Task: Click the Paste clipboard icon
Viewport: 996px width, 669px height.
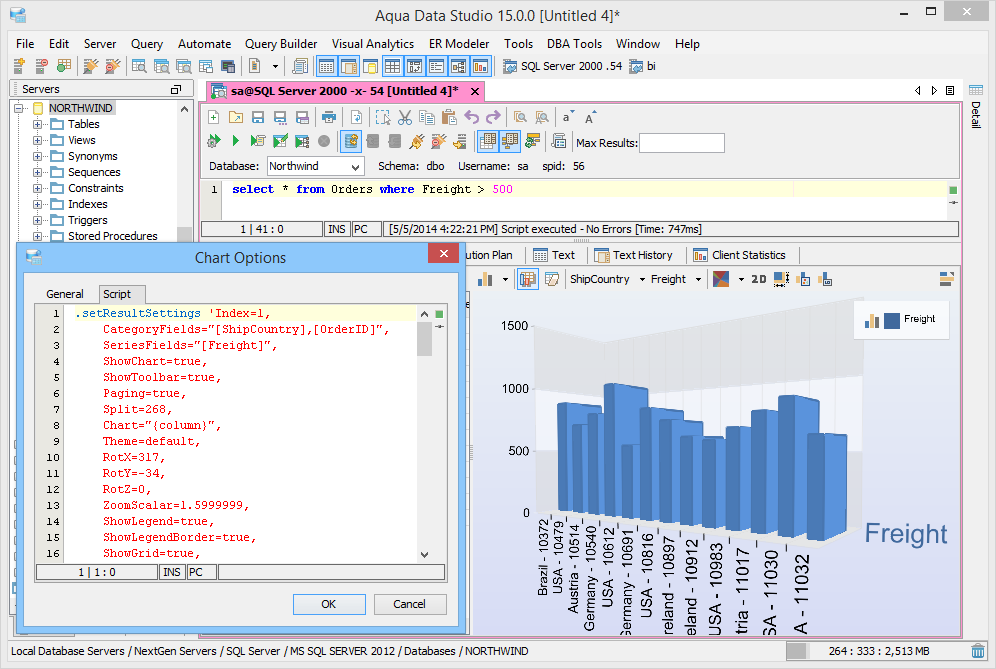Action: [x=449, y=118]
